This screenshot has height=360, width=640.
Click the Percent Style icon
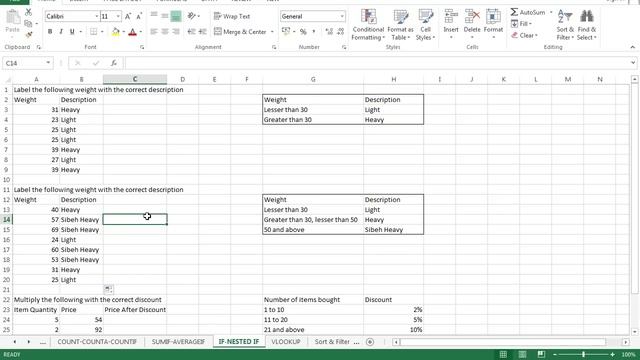click(303, 31)
